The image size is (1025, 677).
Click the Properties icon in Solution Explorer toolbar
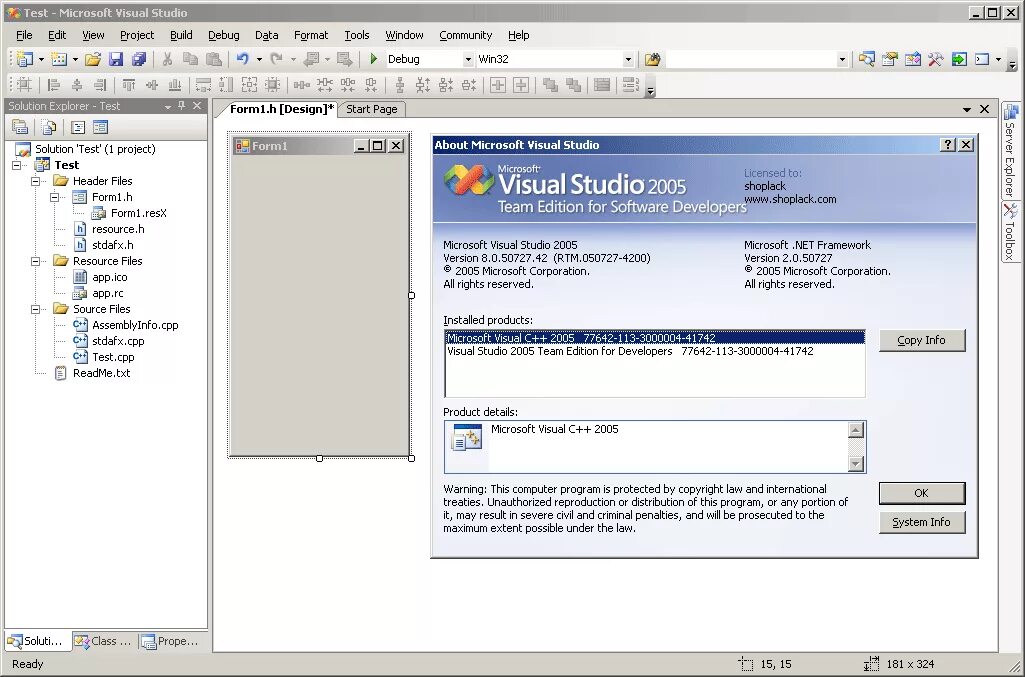tap(20, 127)
